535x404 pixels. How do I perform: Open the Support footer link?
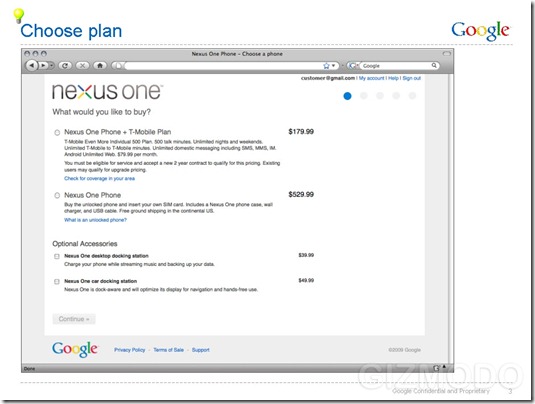(x=201, y=350)
